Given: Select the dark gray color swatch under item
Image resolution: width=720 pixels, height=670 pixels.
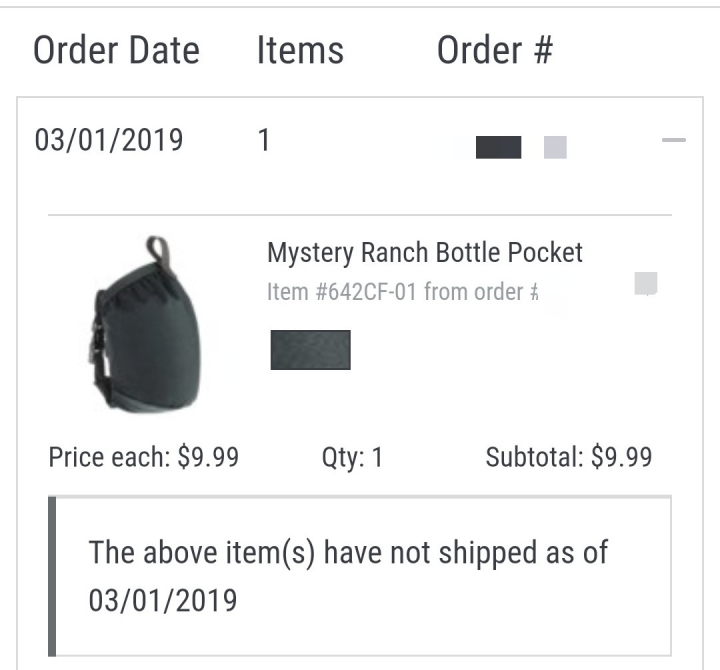Looking at the screenshot, I should pos(310,350).
